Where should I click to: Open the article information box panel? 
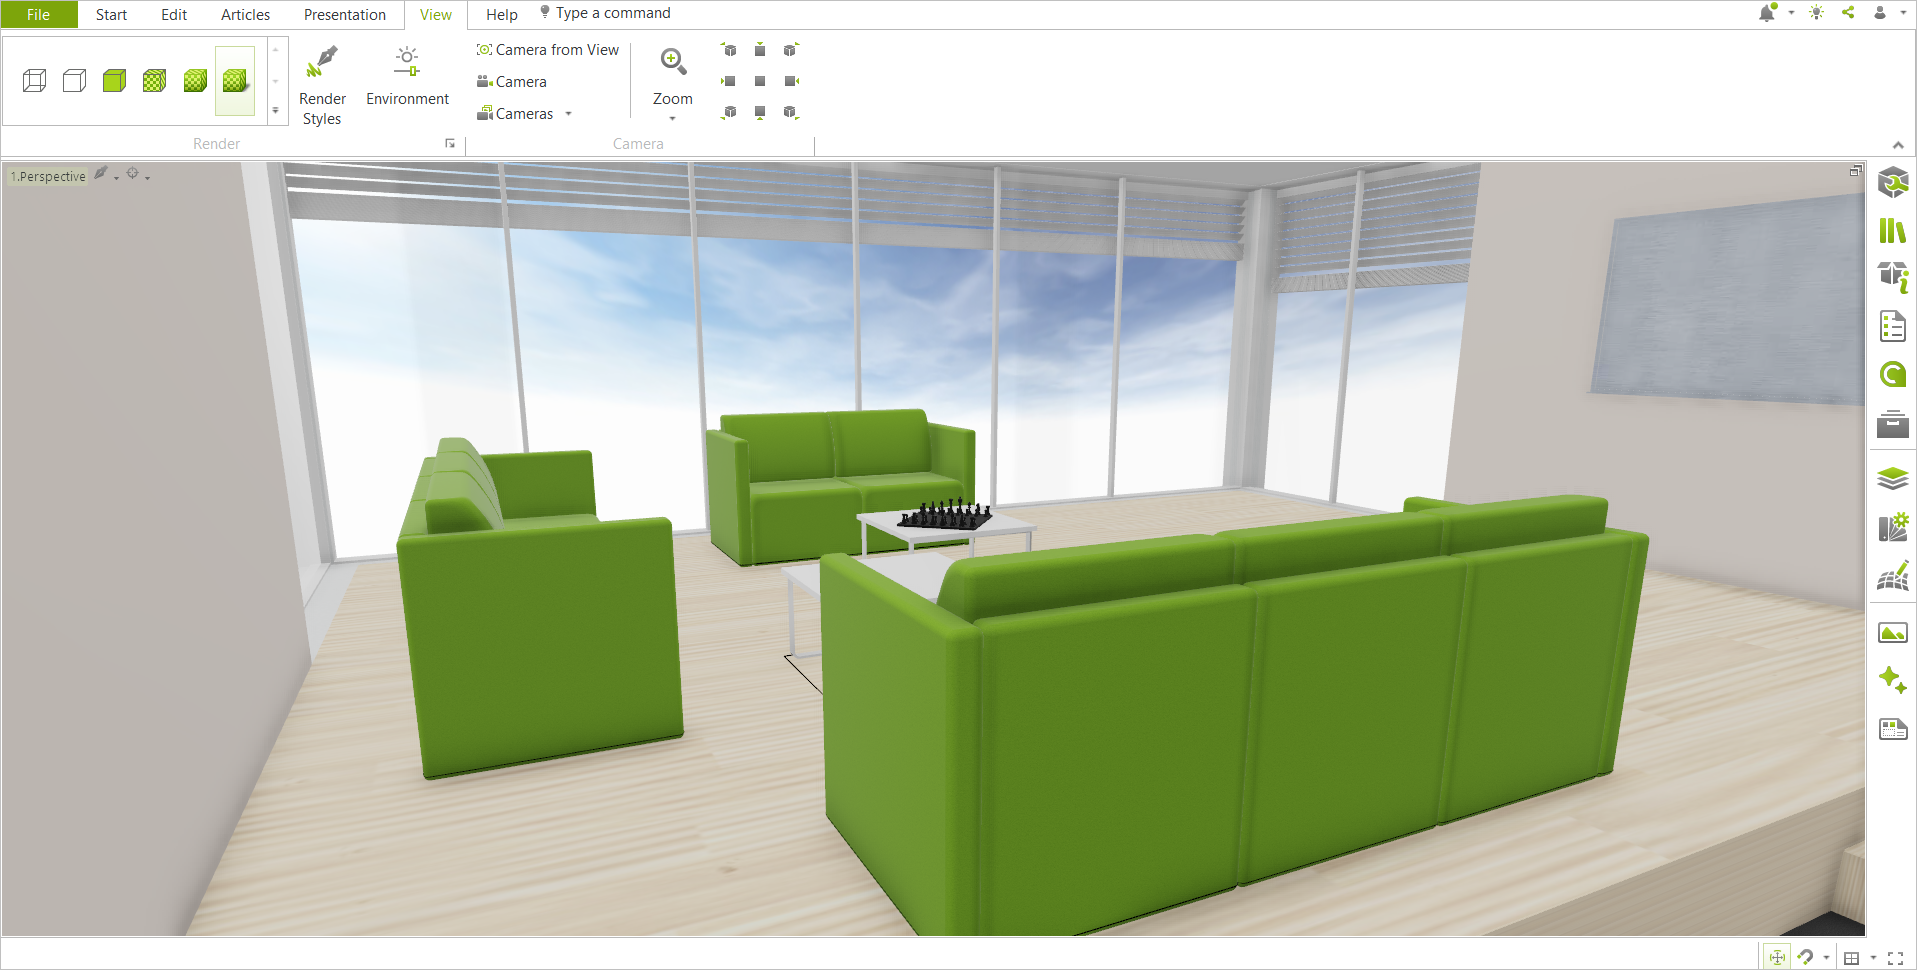click(1893, 277)
